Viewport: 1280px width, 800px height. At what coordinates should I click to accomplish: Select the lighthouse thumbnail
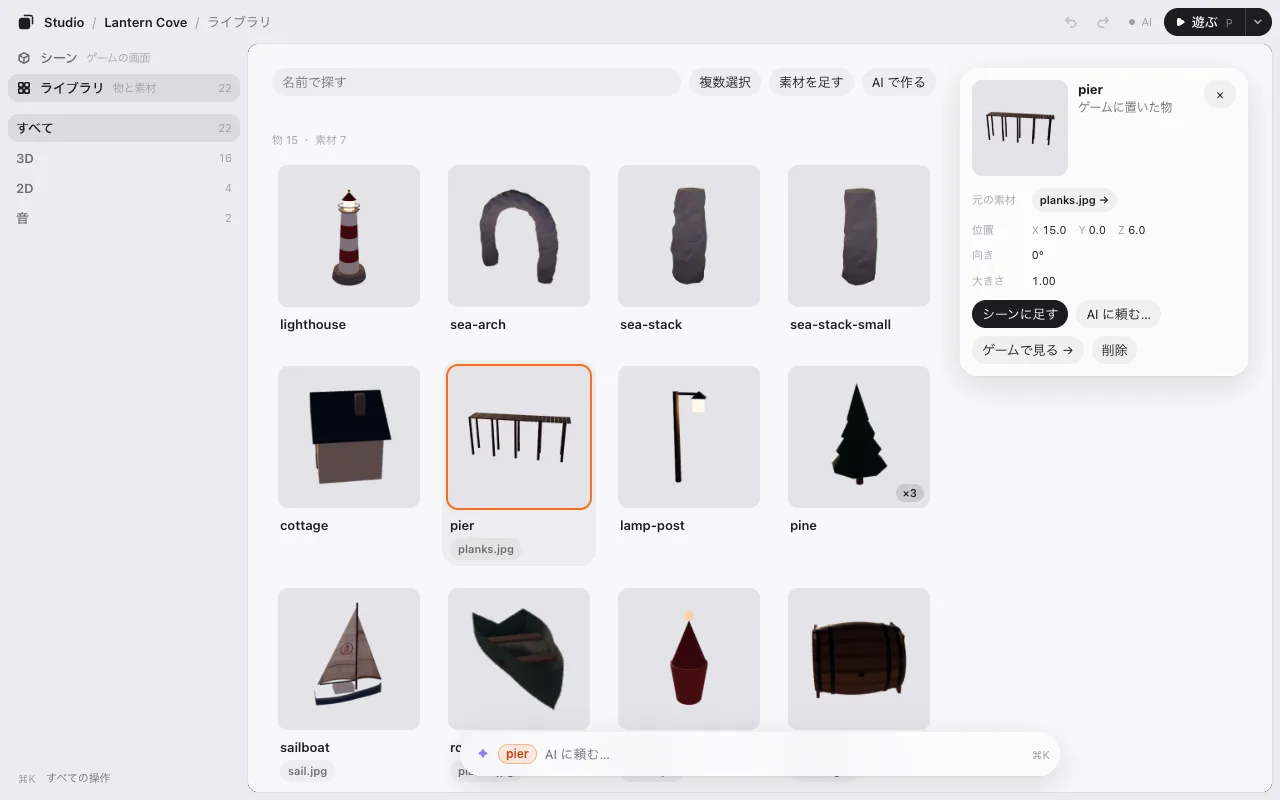pos(349,236)
